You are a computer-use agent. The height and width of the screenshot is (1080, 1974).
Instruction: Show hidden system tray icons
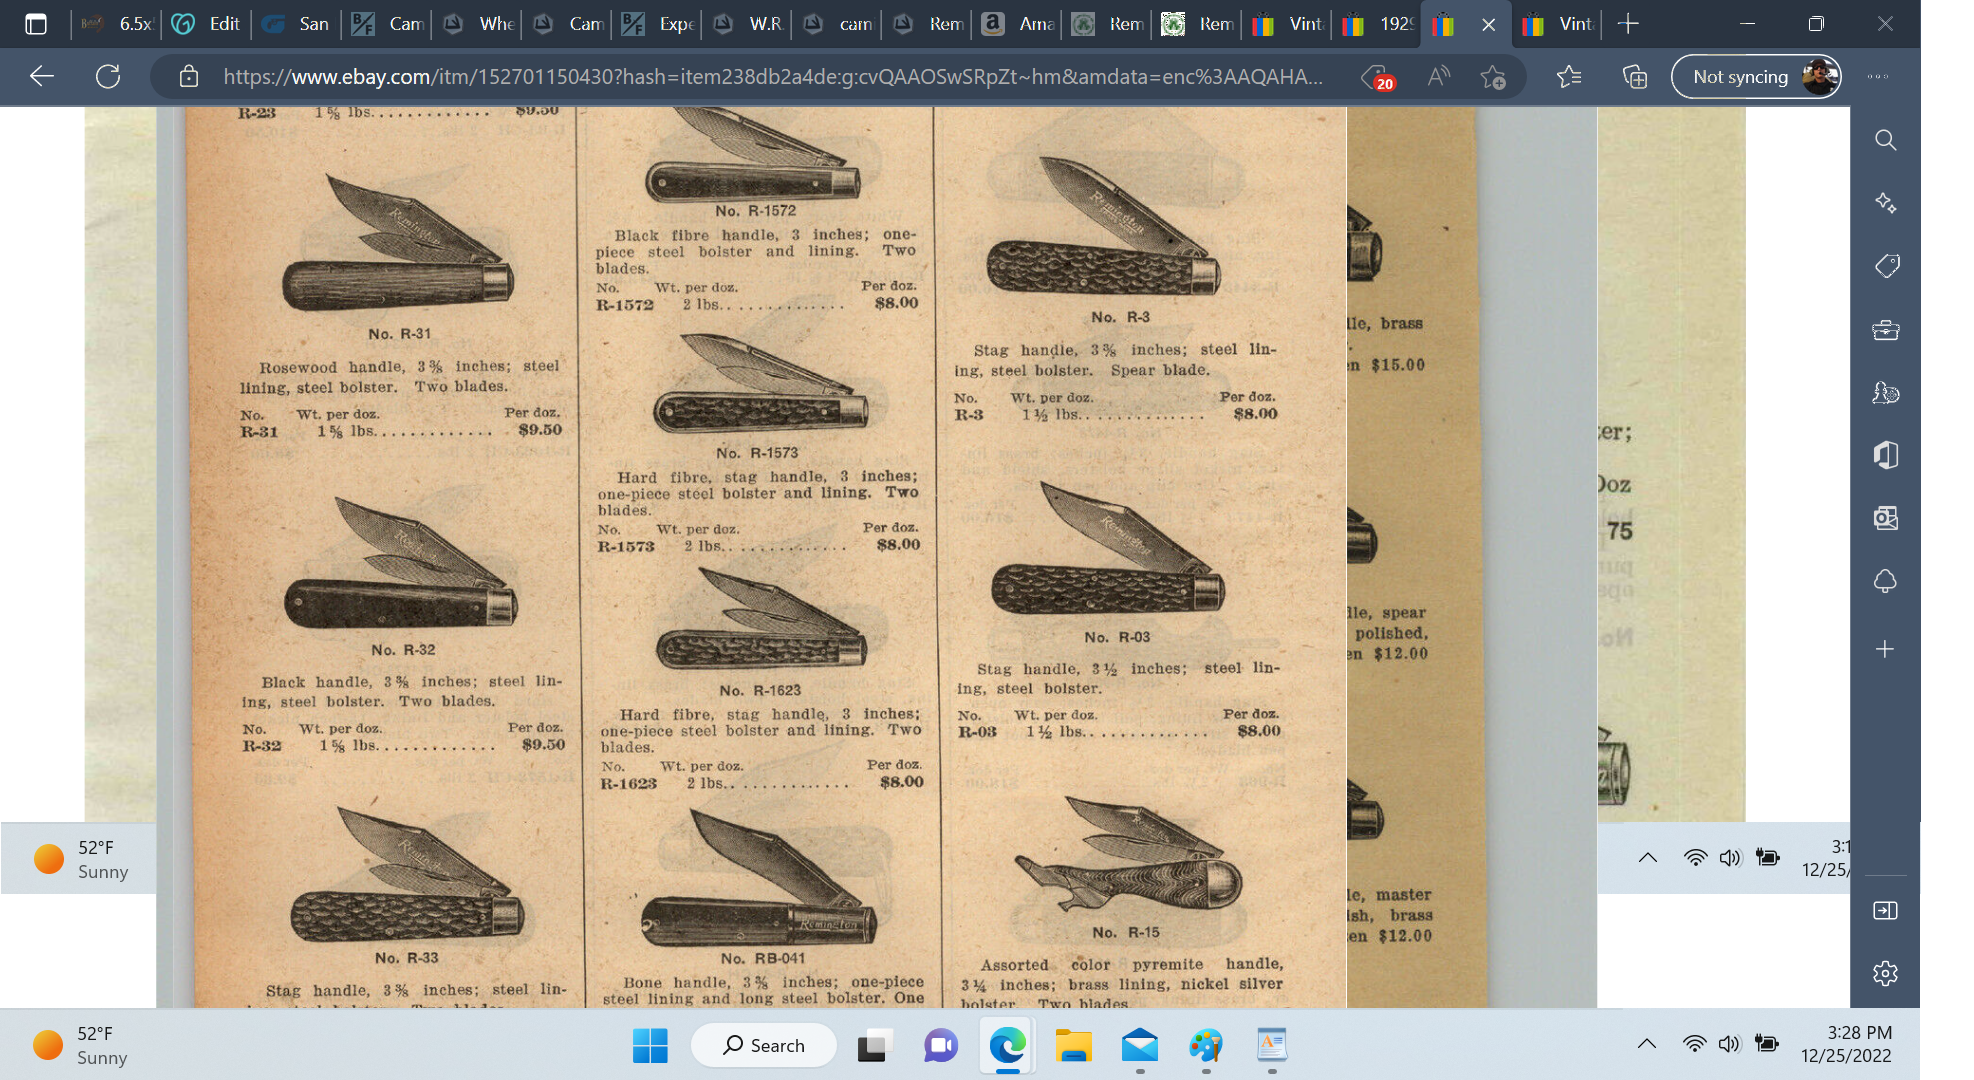(x=1647, y=1044)
